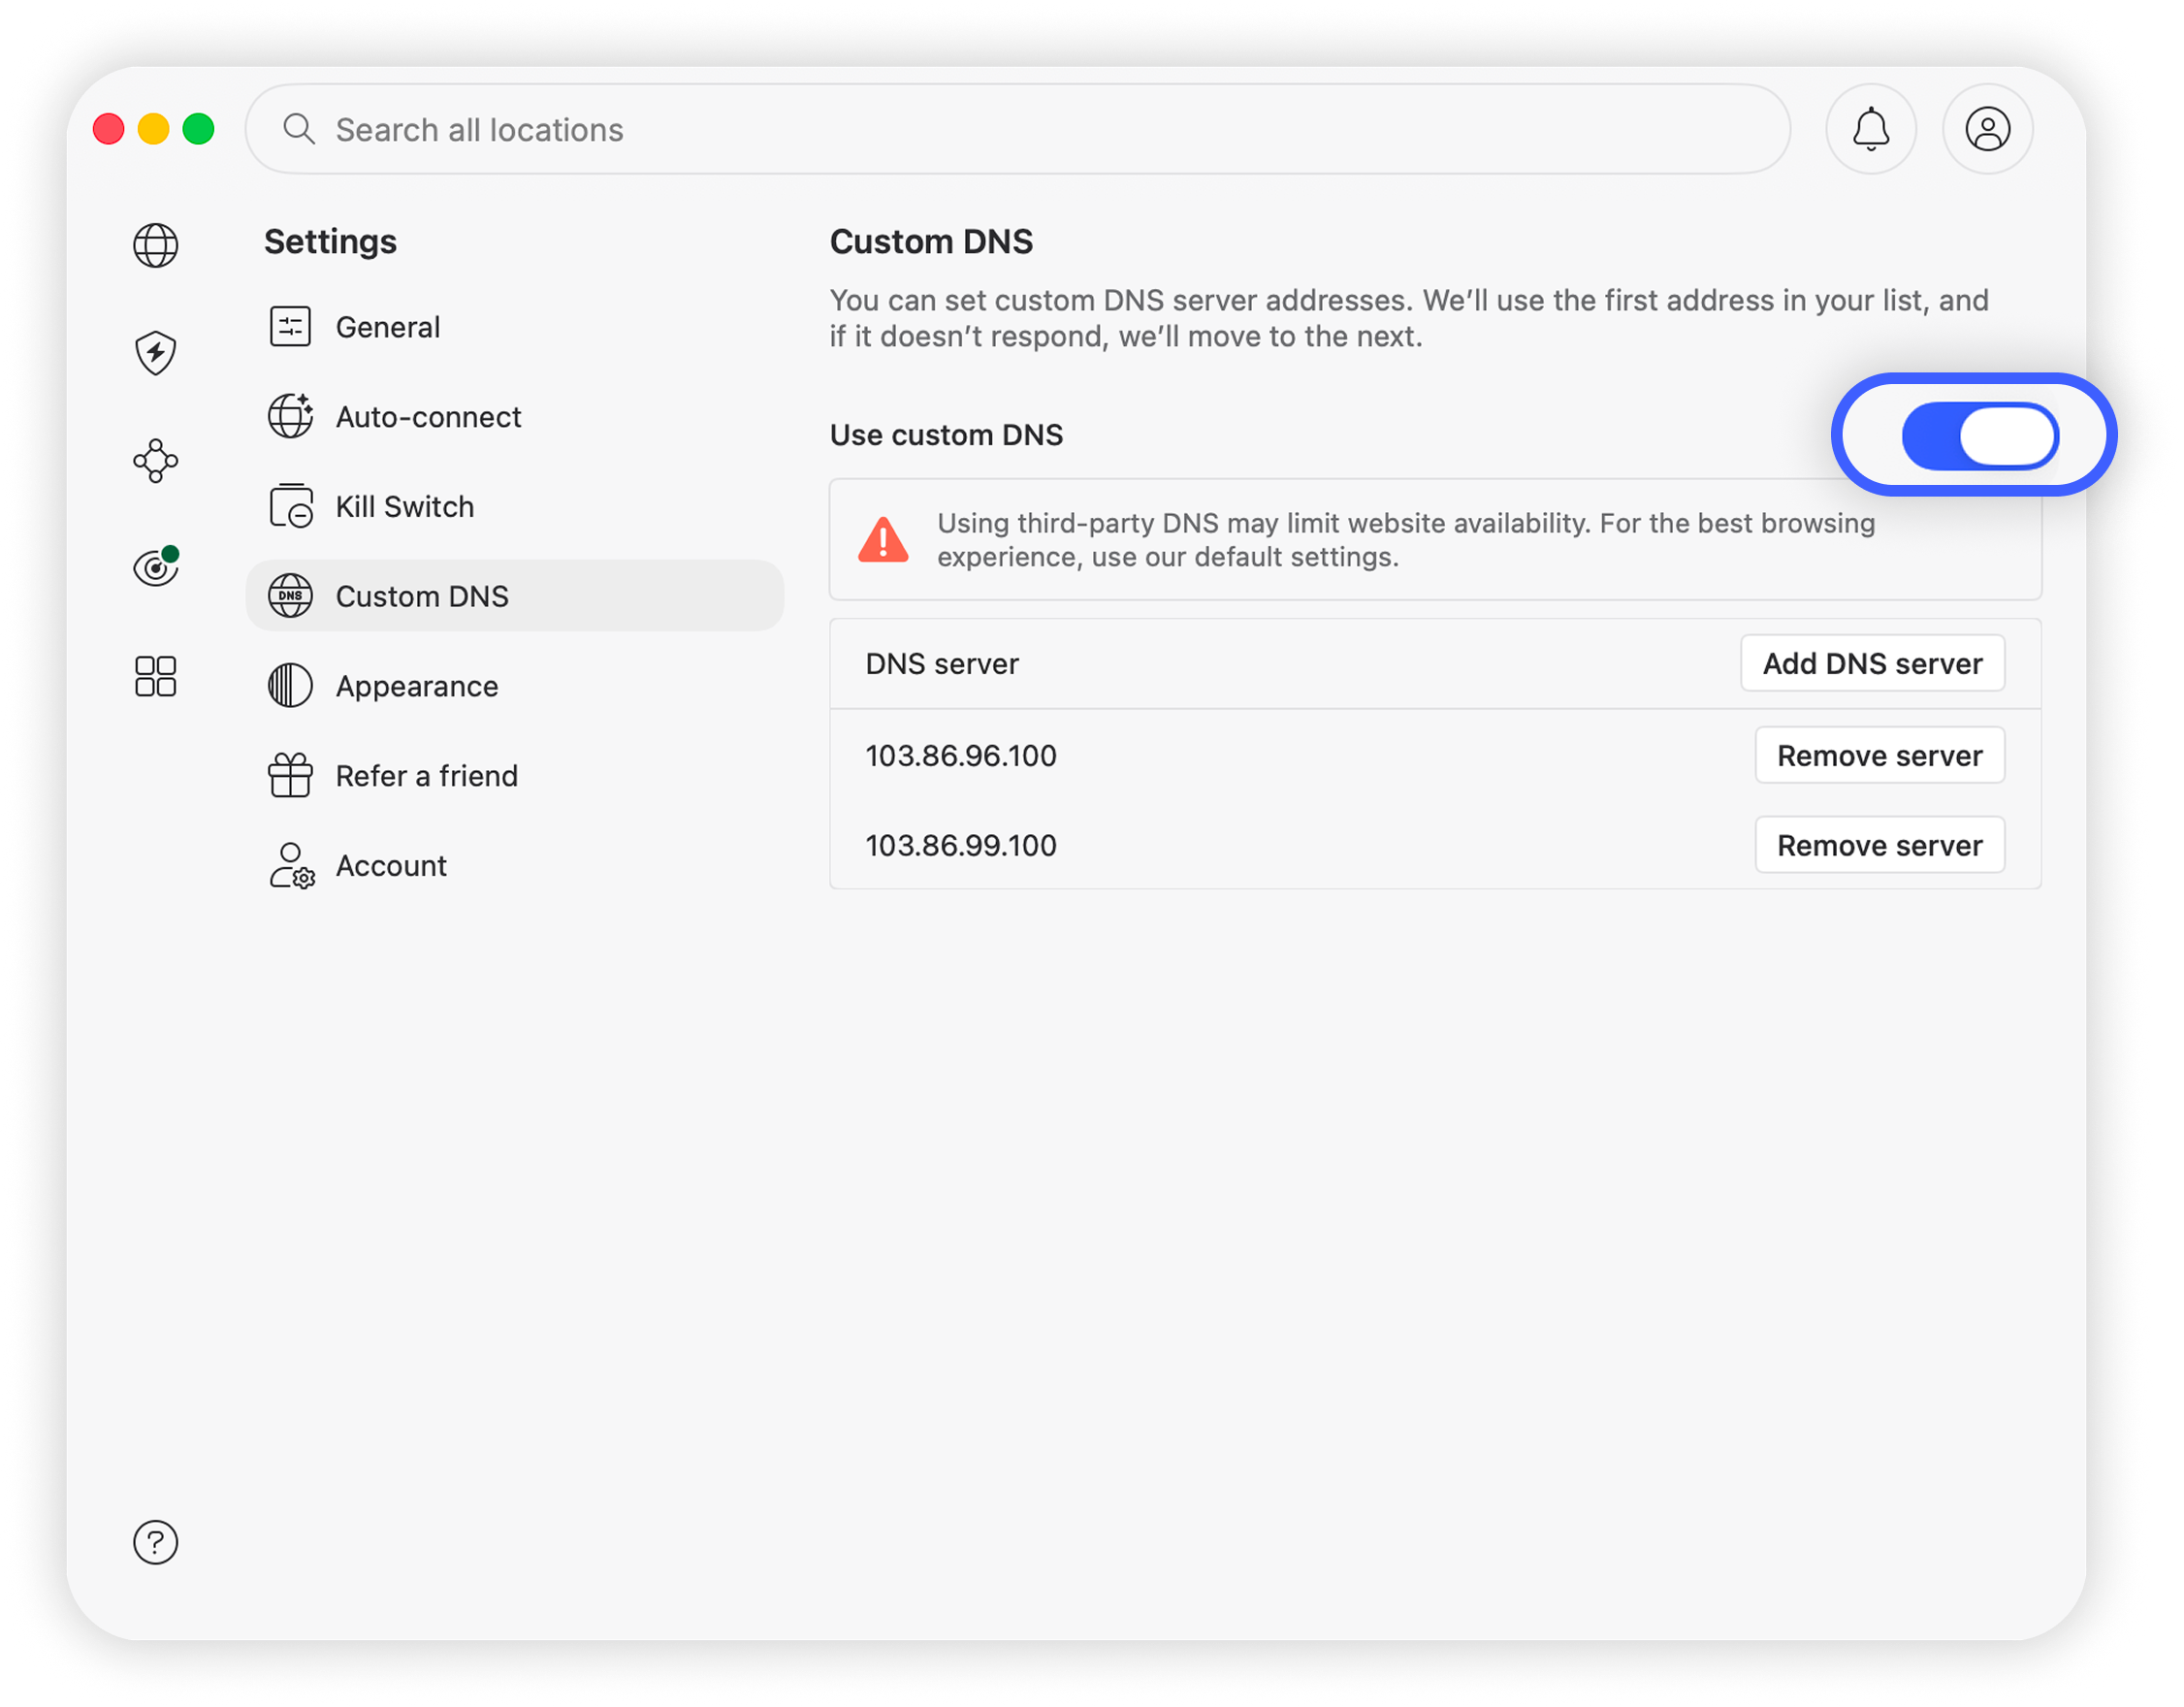The height and width of the screenshot is (1707, 2184).
Task: Open General settings
Action: point(515,327)
